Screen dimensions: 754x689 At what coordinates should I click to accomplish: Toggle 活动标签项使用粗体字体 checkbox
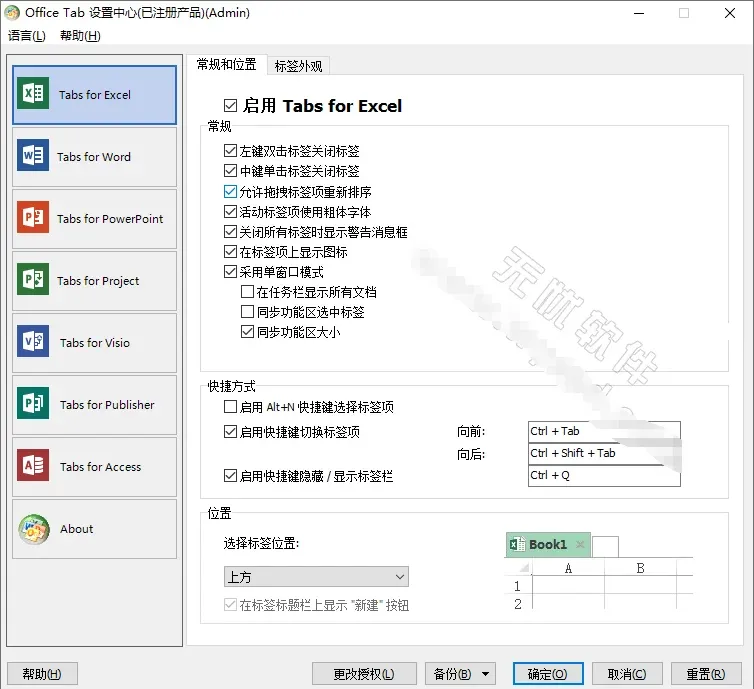click(230, 212)
